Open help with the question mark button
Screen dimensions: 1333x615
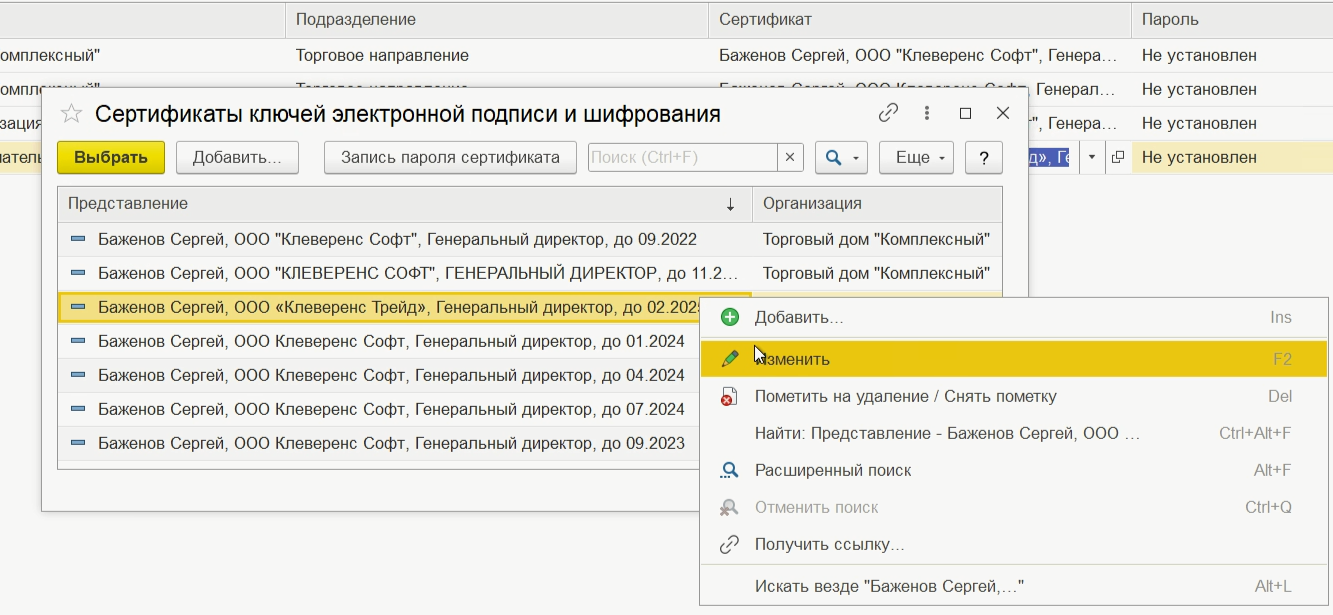pos(984,158)
